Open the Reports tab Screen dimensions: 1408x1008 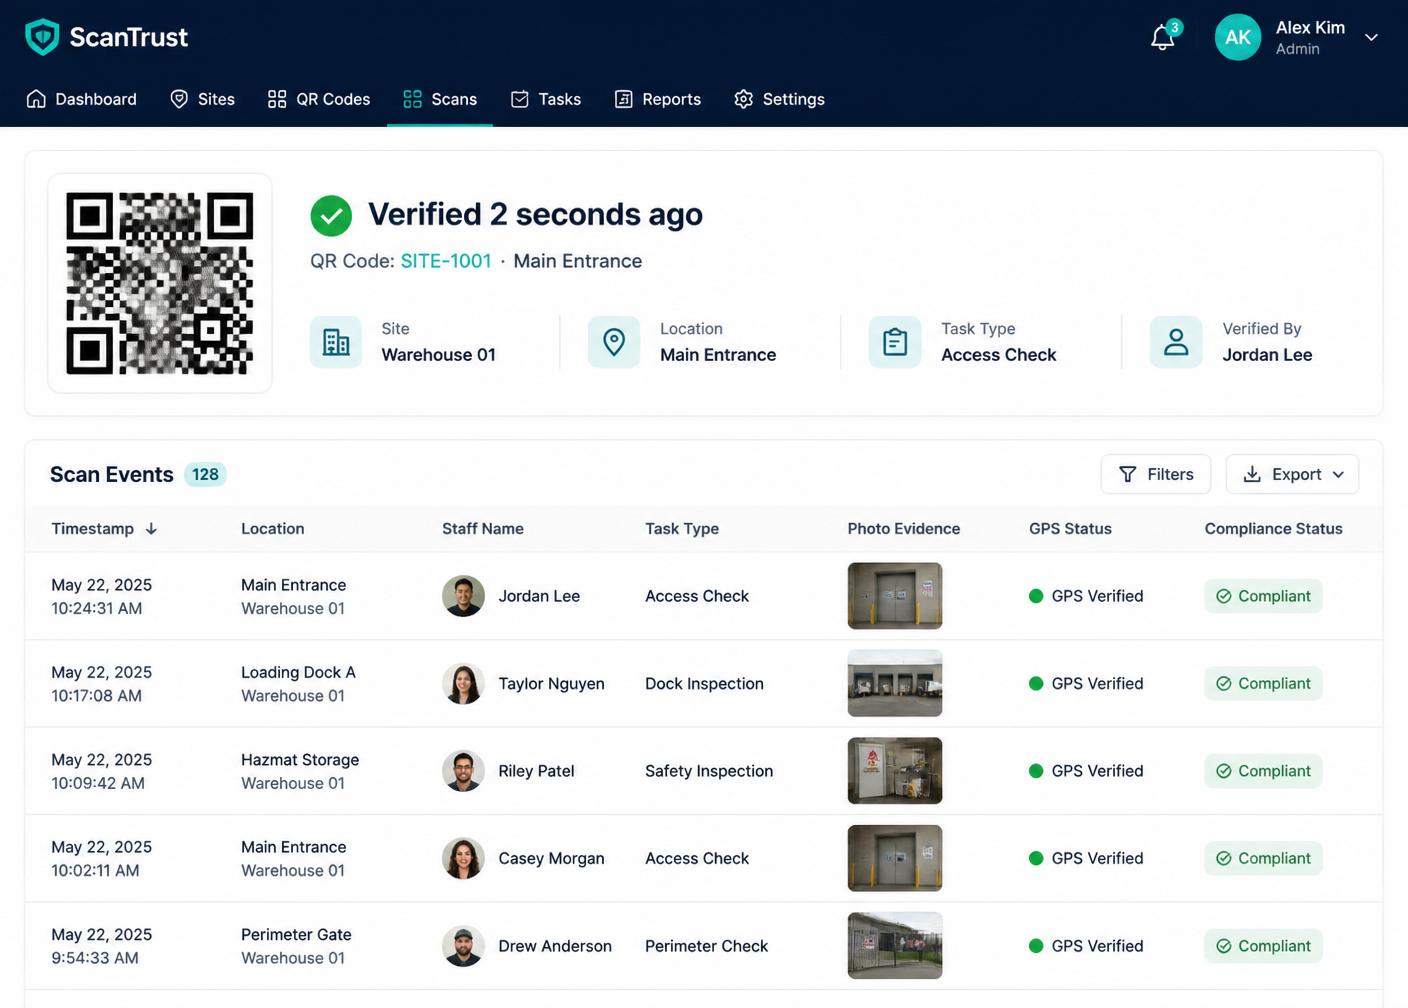[x=658, y=99]
